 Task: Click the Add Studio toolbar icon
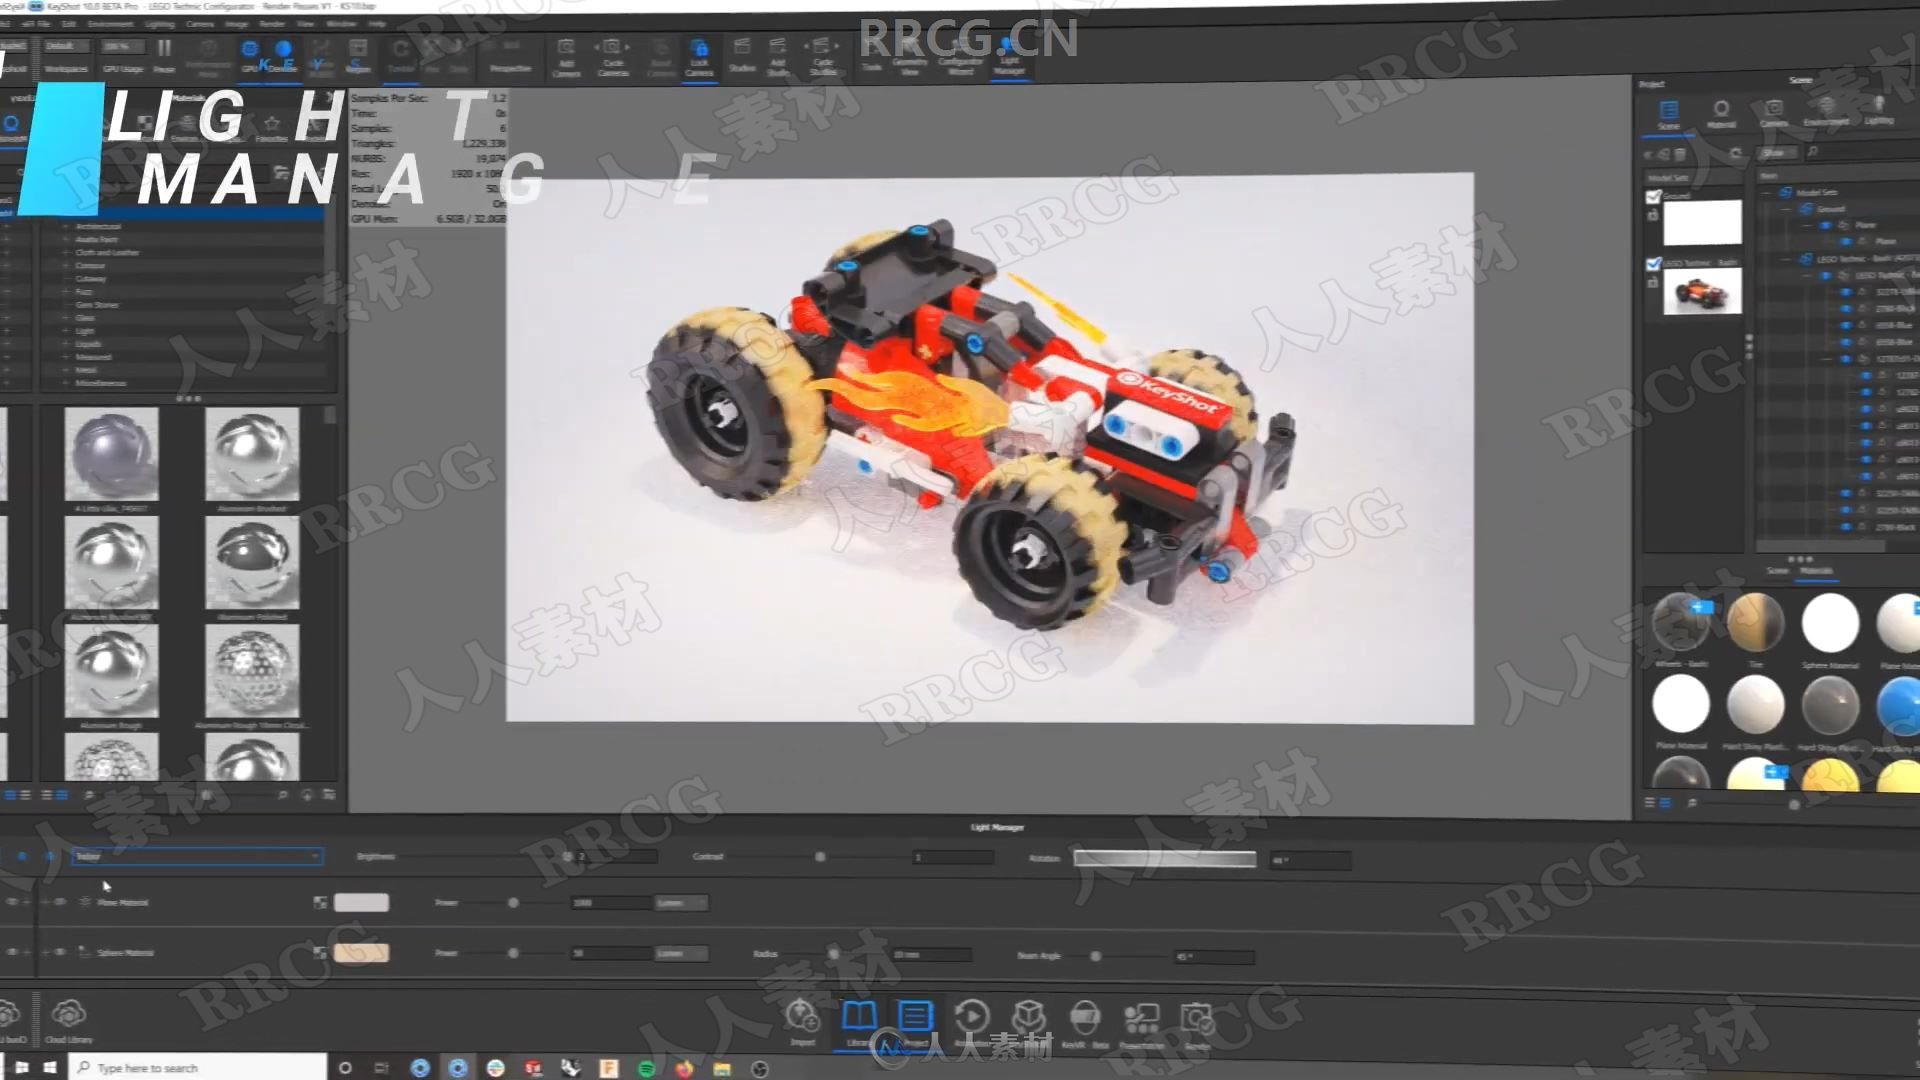778,57
